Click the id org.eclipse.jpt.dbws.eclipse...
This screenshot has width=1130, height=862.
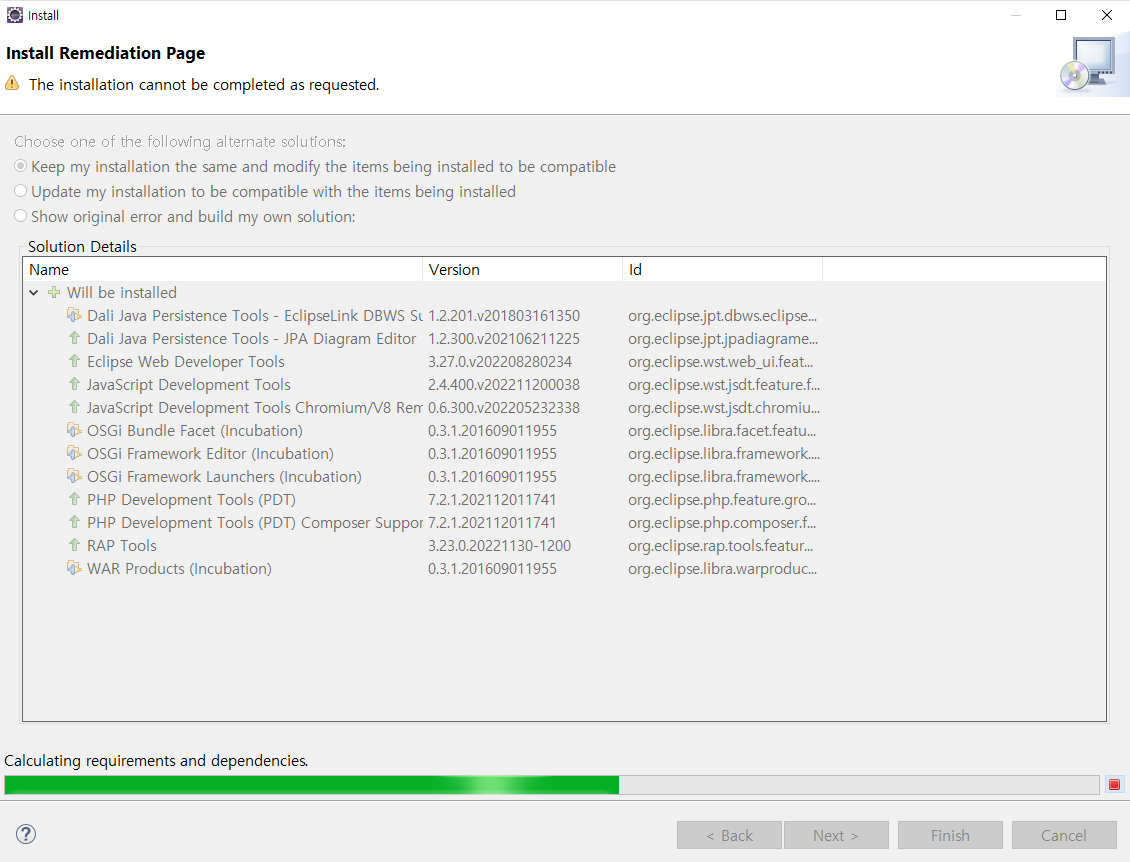coord(722,316)
